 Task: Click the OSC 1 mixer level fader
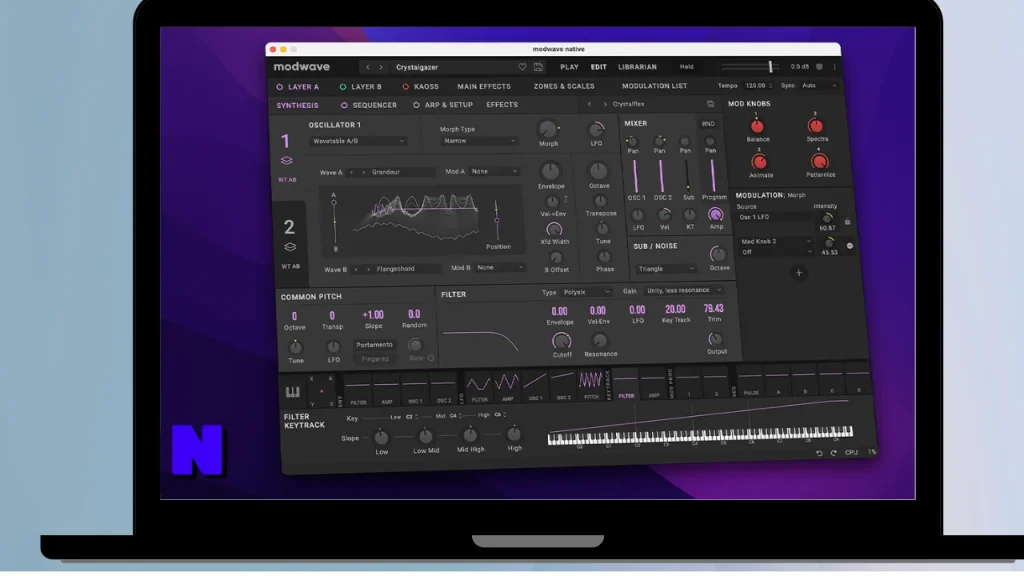635,176
